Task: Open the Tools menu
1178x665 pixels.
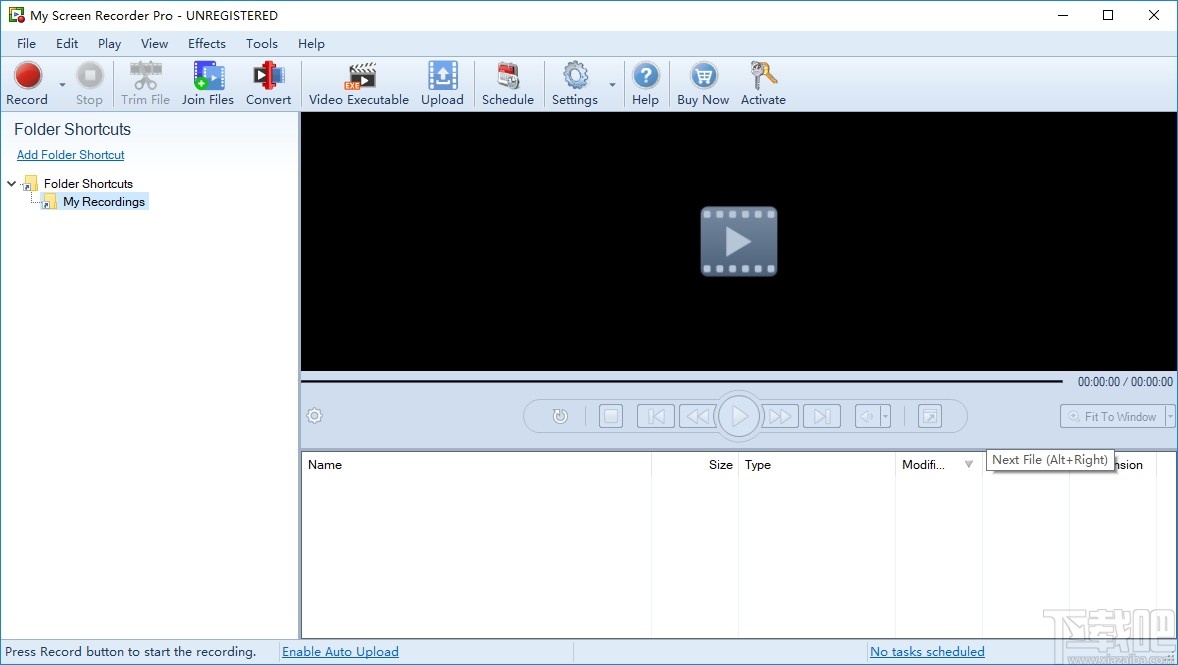Action: pyautogui.click(x=261, y=43)
